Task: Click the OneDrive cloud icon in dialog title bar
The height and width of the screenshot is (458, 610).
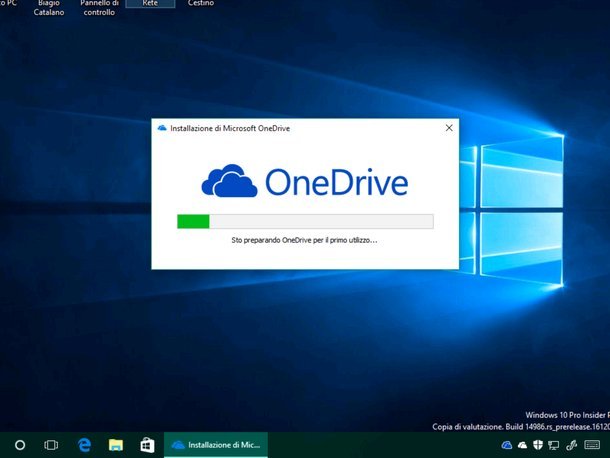Action: tap(162, 128)
